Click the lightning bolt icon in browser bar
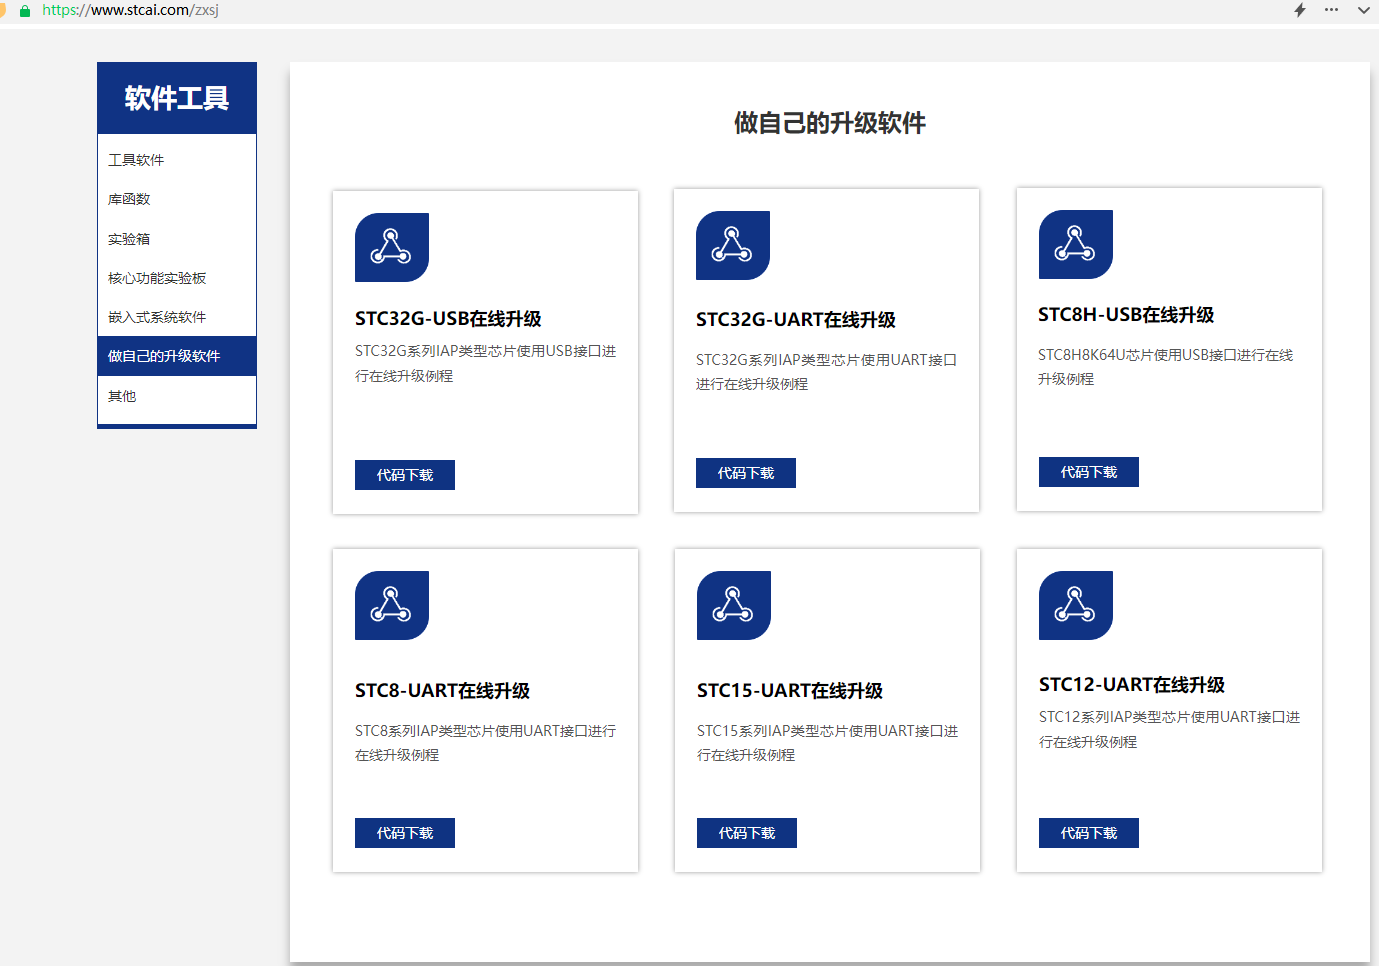This screenshot has width=1379, height=966. 1300,10
